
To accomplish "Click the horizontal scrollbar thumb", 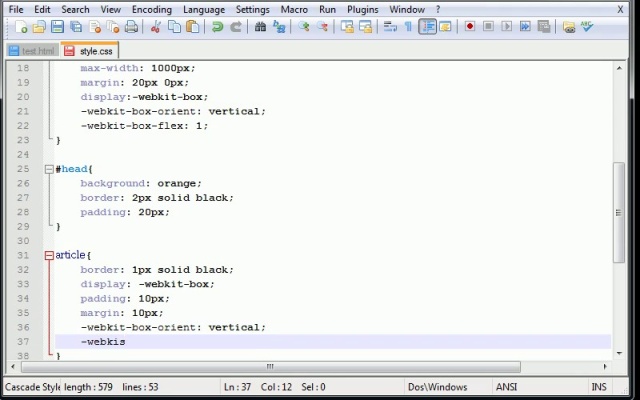I will 271,367.
